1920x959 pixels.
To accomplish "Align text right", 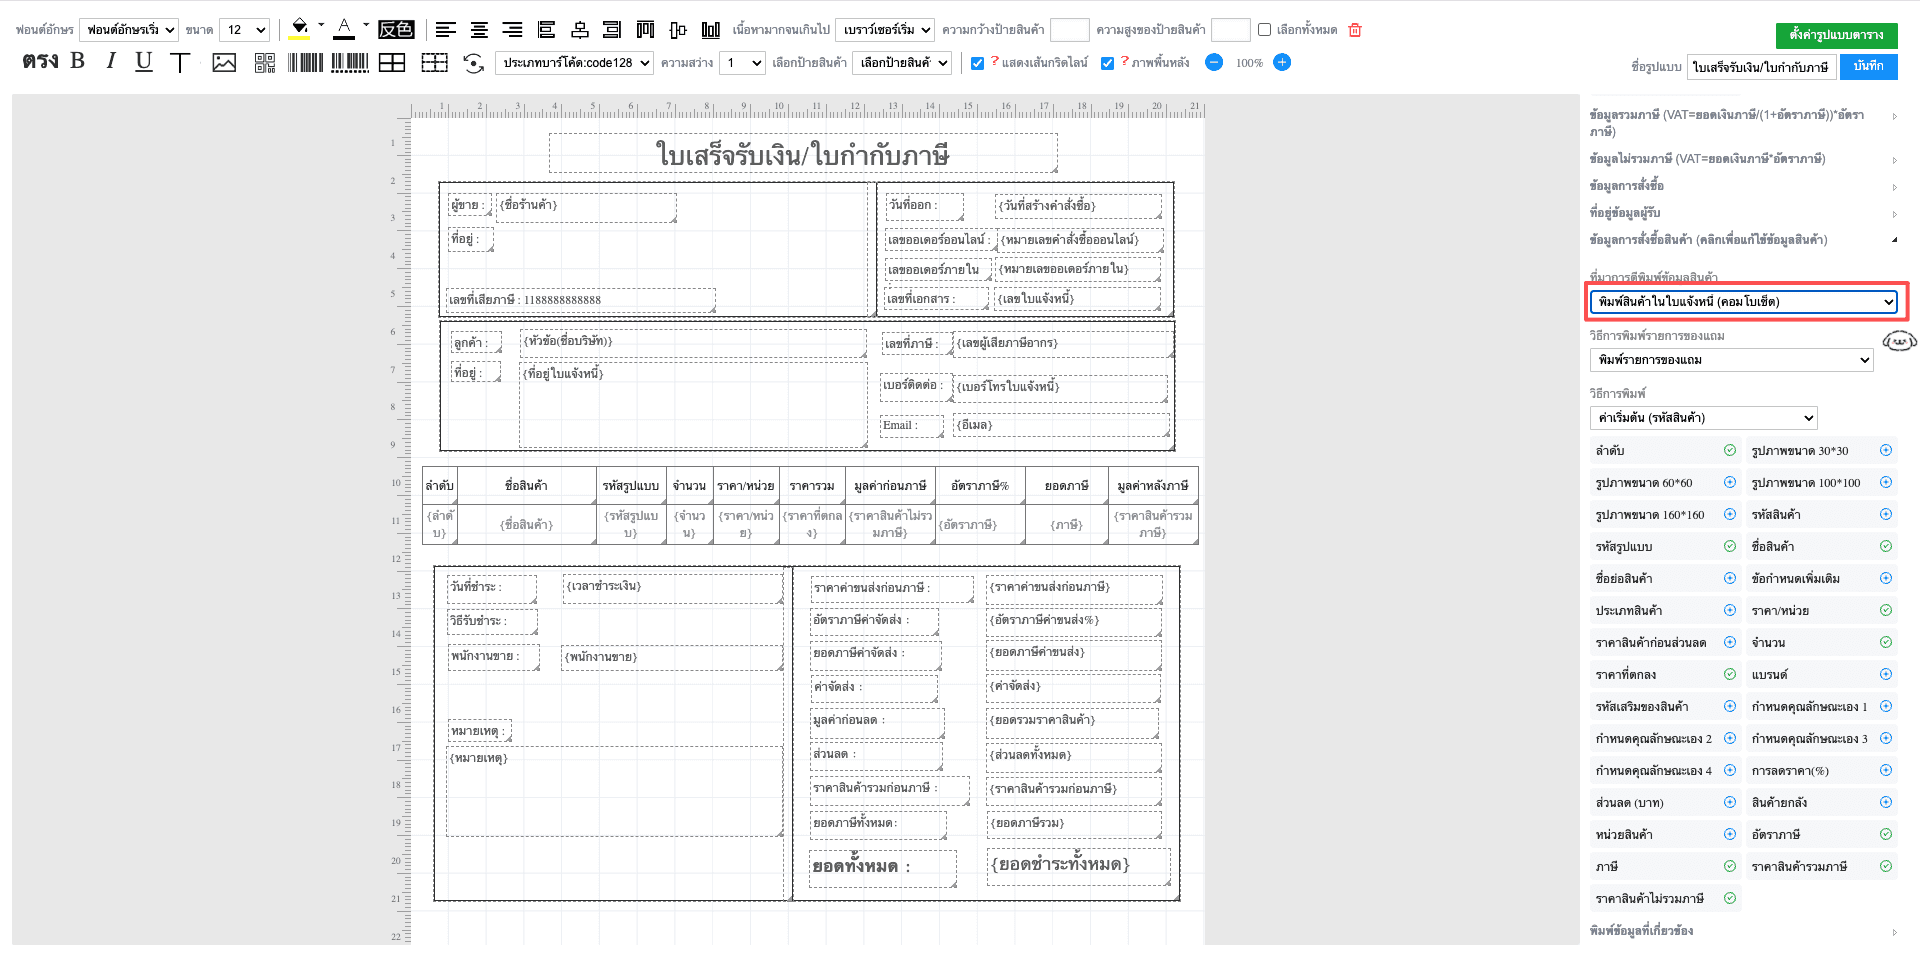I will tap(512, 30).
